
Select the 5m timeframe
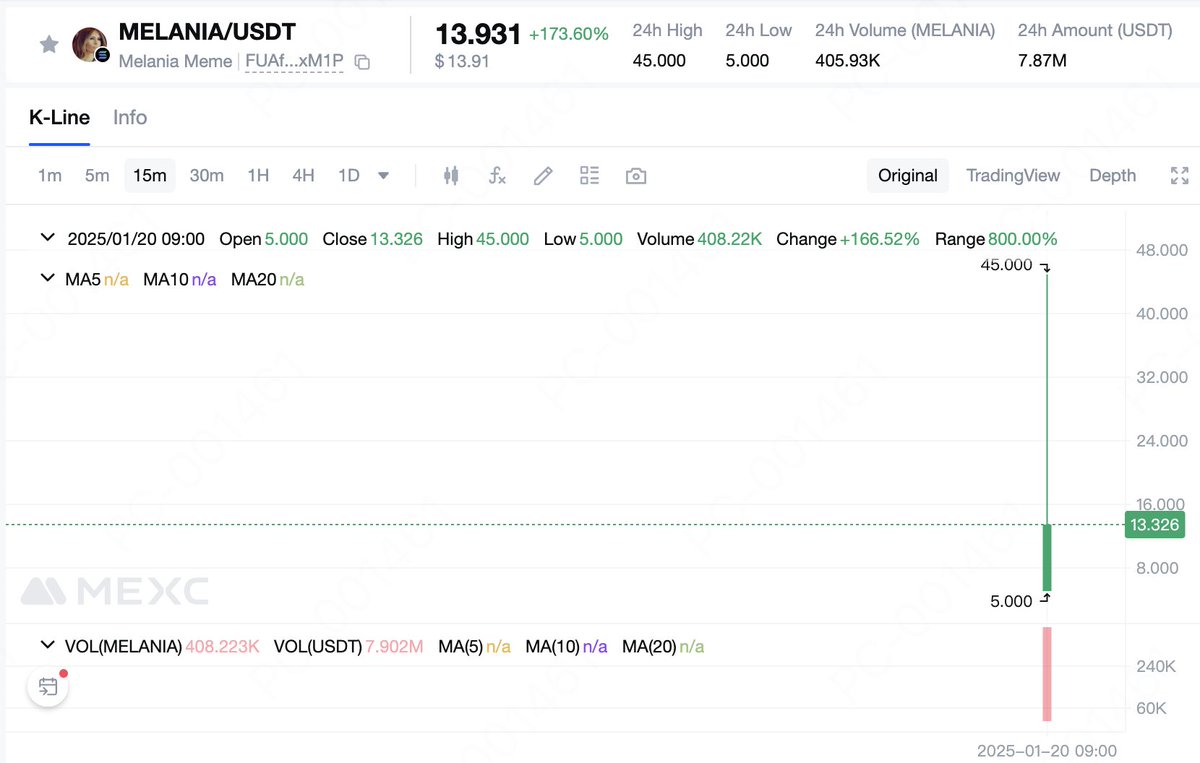pyautogui.click(x=97, y=176)
